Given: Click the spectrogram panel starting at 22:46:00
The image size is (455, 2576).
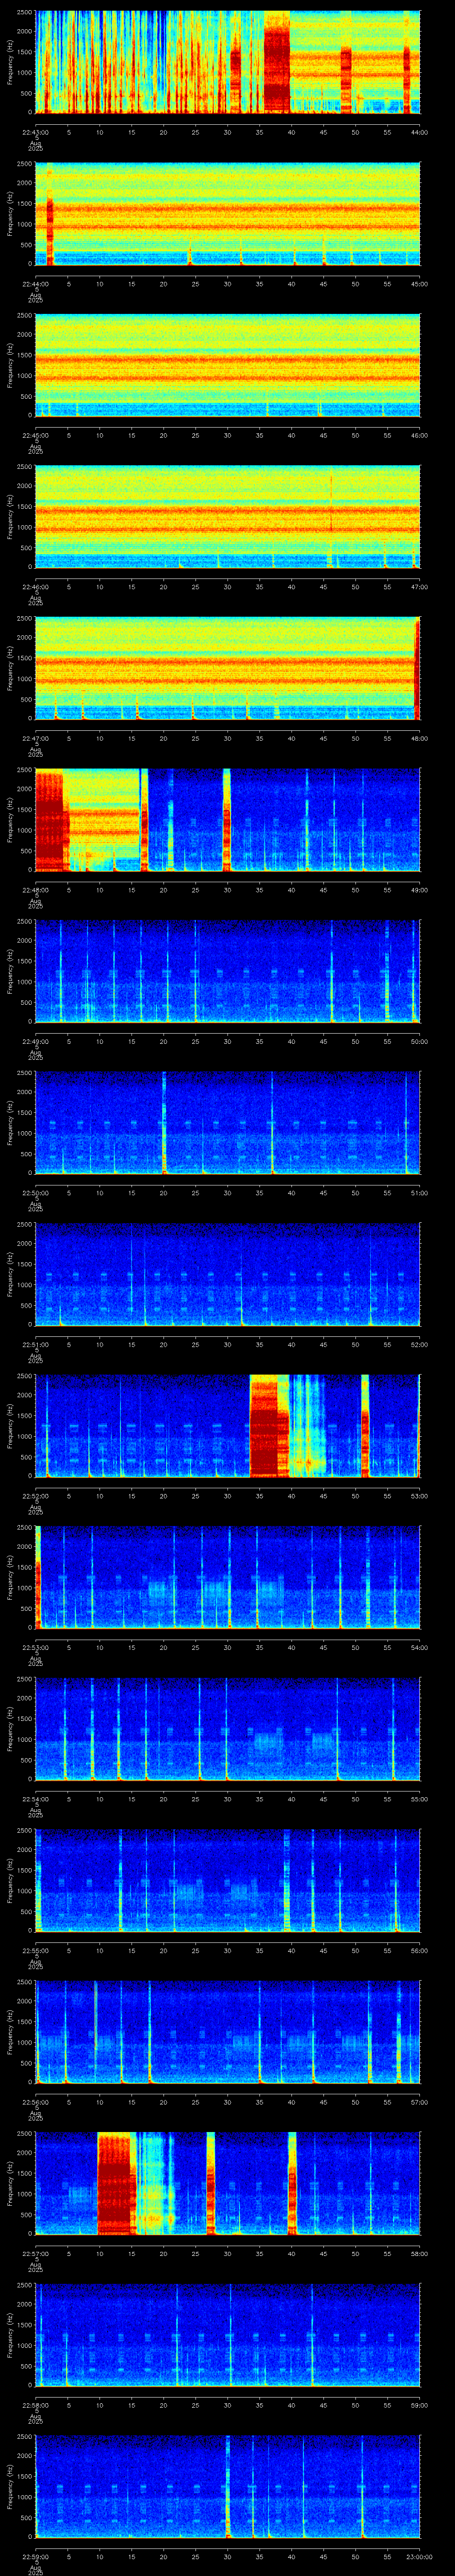Looking at the screenshot, I should click(228, 517).
